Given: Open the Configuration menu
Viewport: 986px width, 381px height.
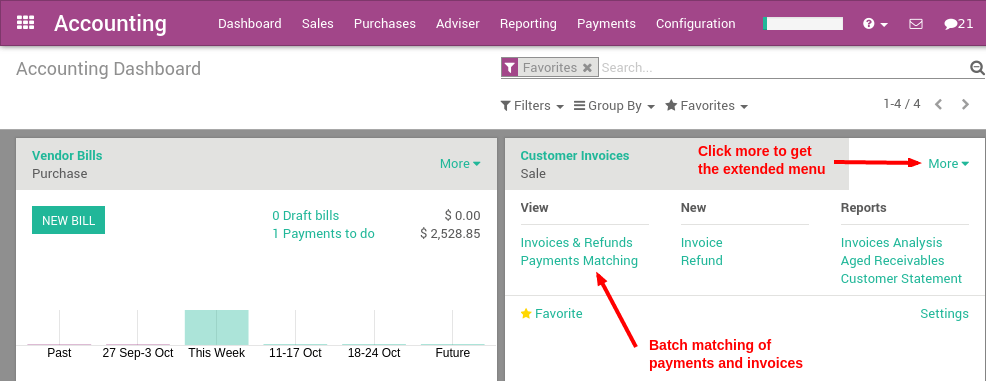Looking at the screenshot, I should [x=695, y=23].
